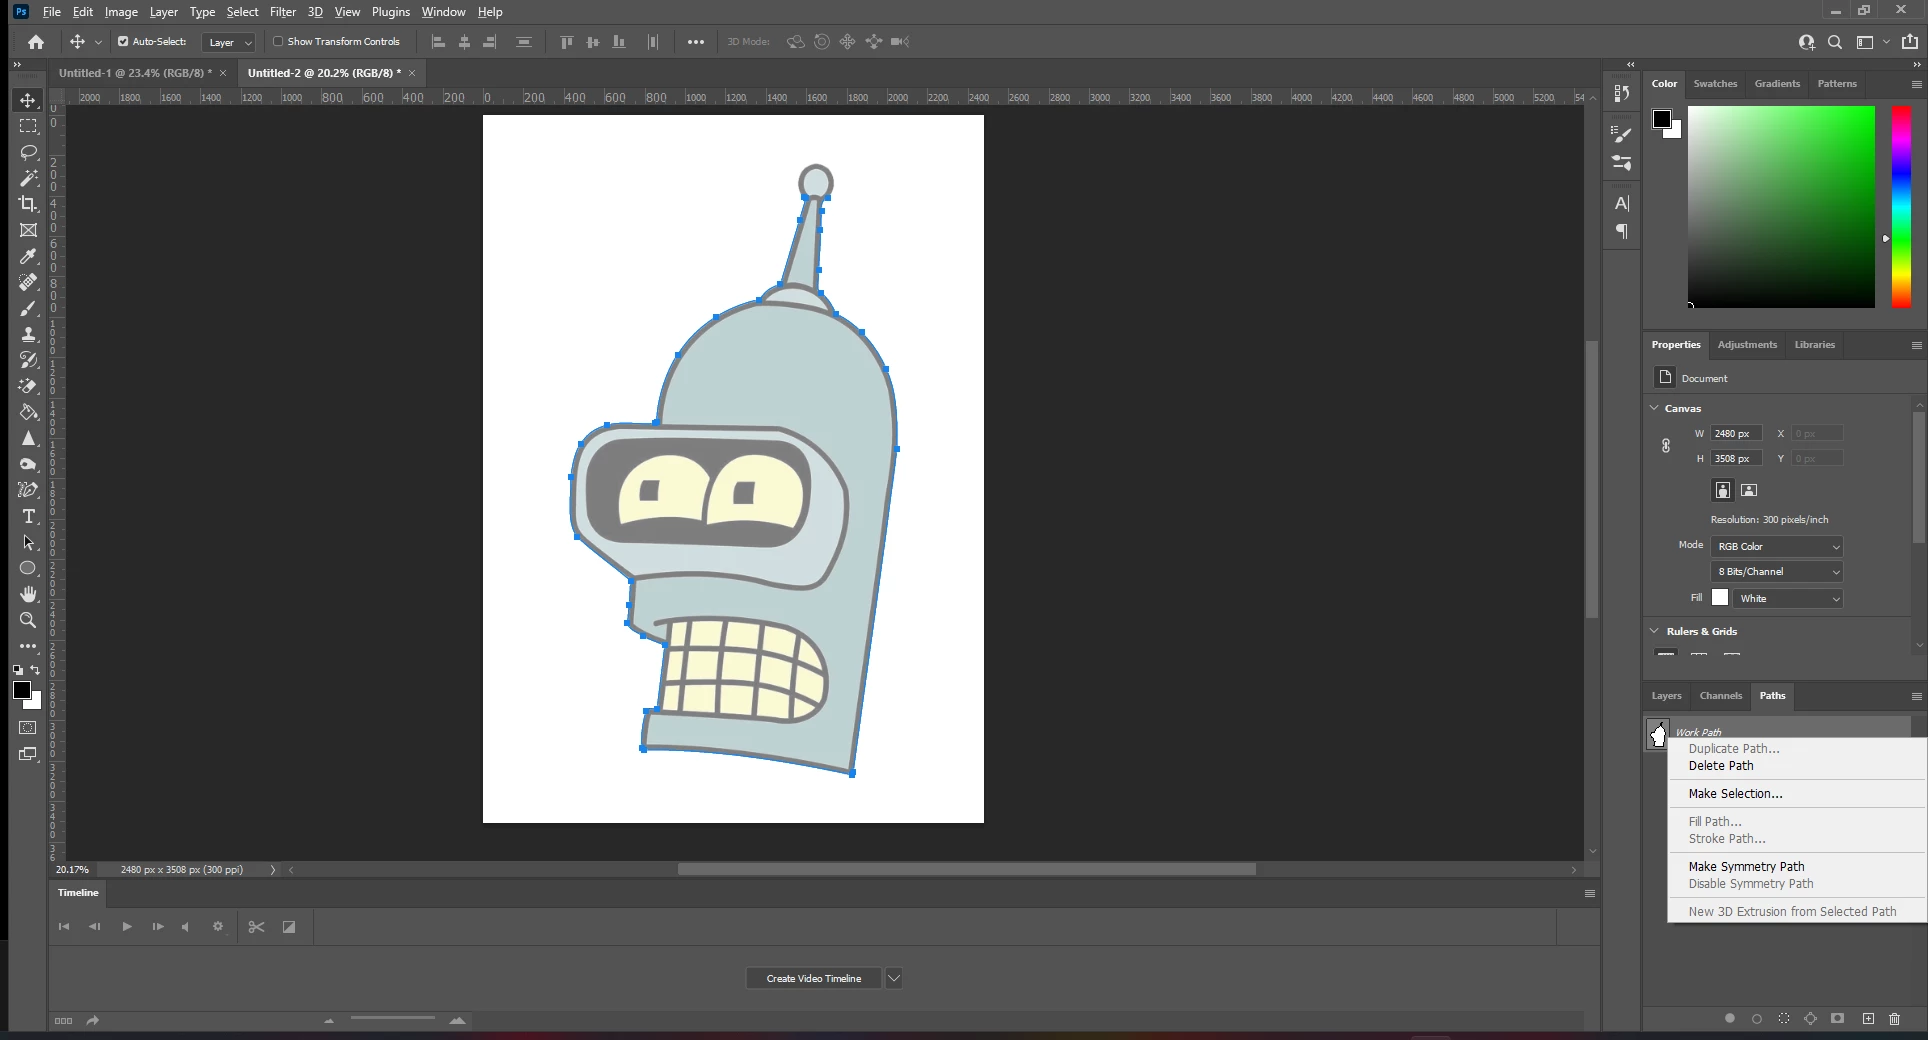The width and height of the screenshot is (1928, 1040).
Task: Select the Eyedropper tool
Action: click(x=28, y=256)
